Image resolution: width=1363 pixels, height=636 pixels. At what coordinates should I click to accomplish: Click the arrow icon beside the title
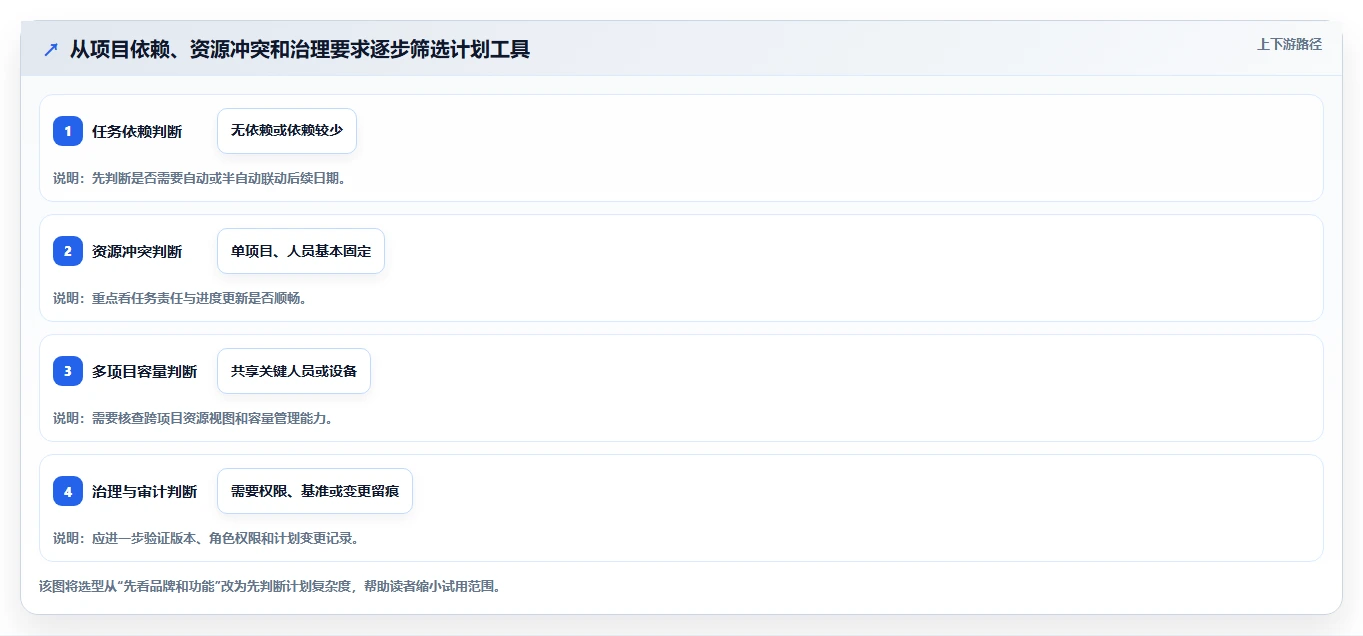point(51,49)
